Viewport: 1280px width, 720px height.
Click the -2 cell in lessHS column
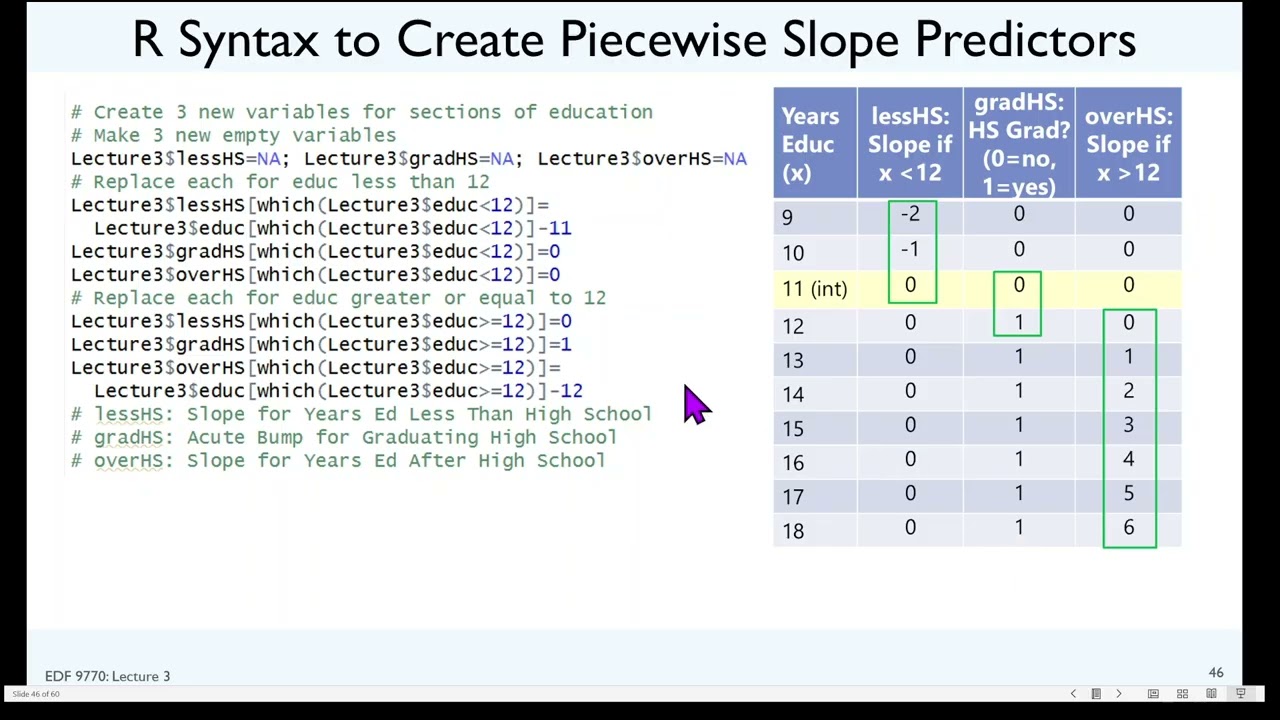pos(910,214)
